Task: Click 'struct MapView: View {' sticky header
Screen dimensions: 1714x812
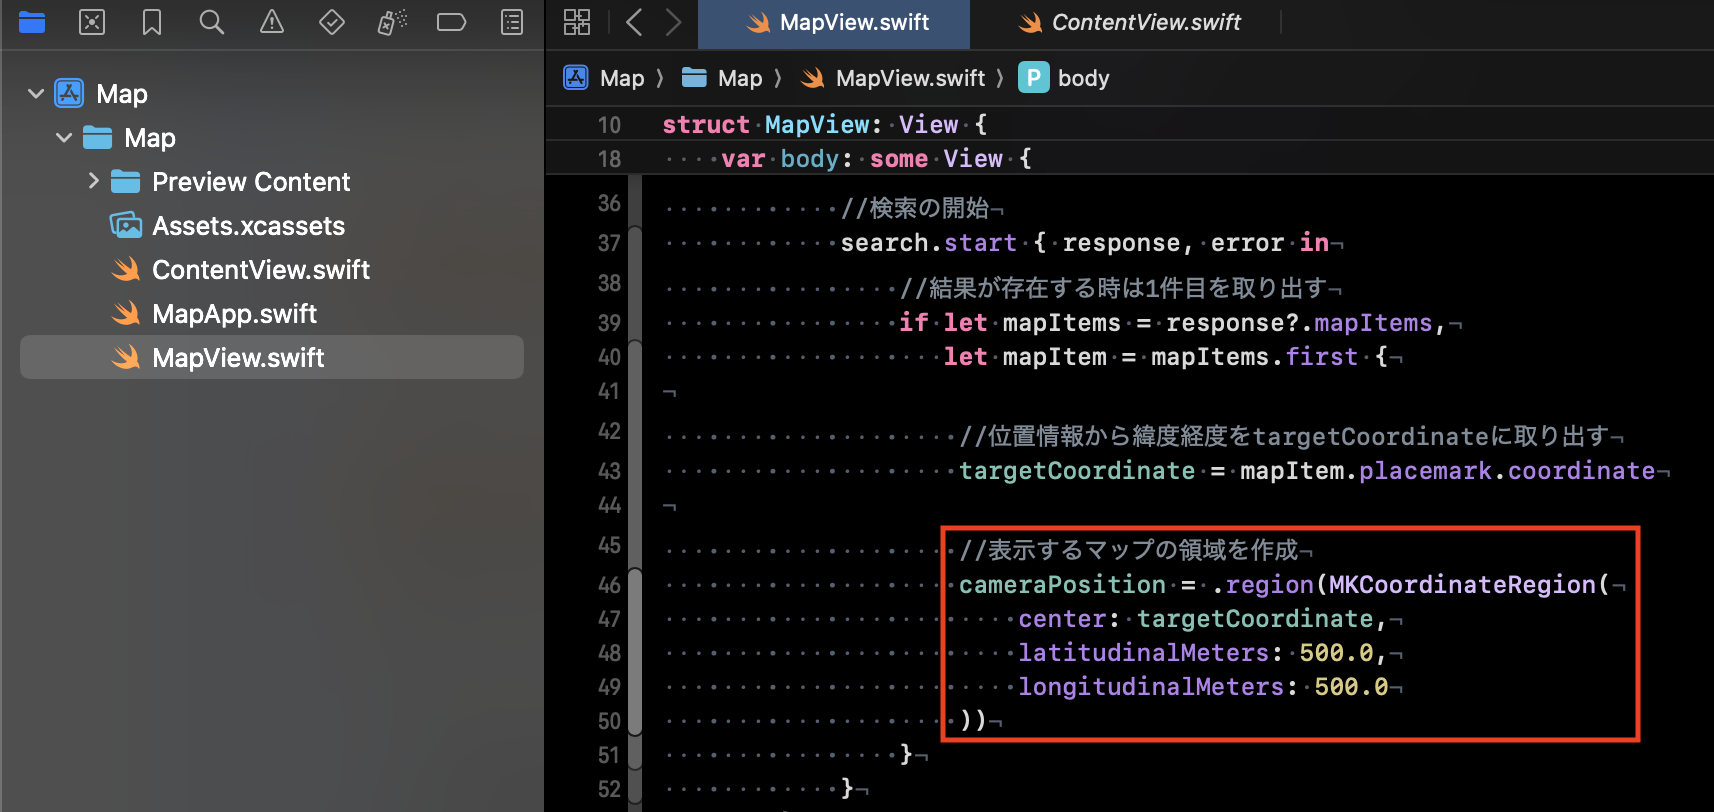Action: pos(824,125)
